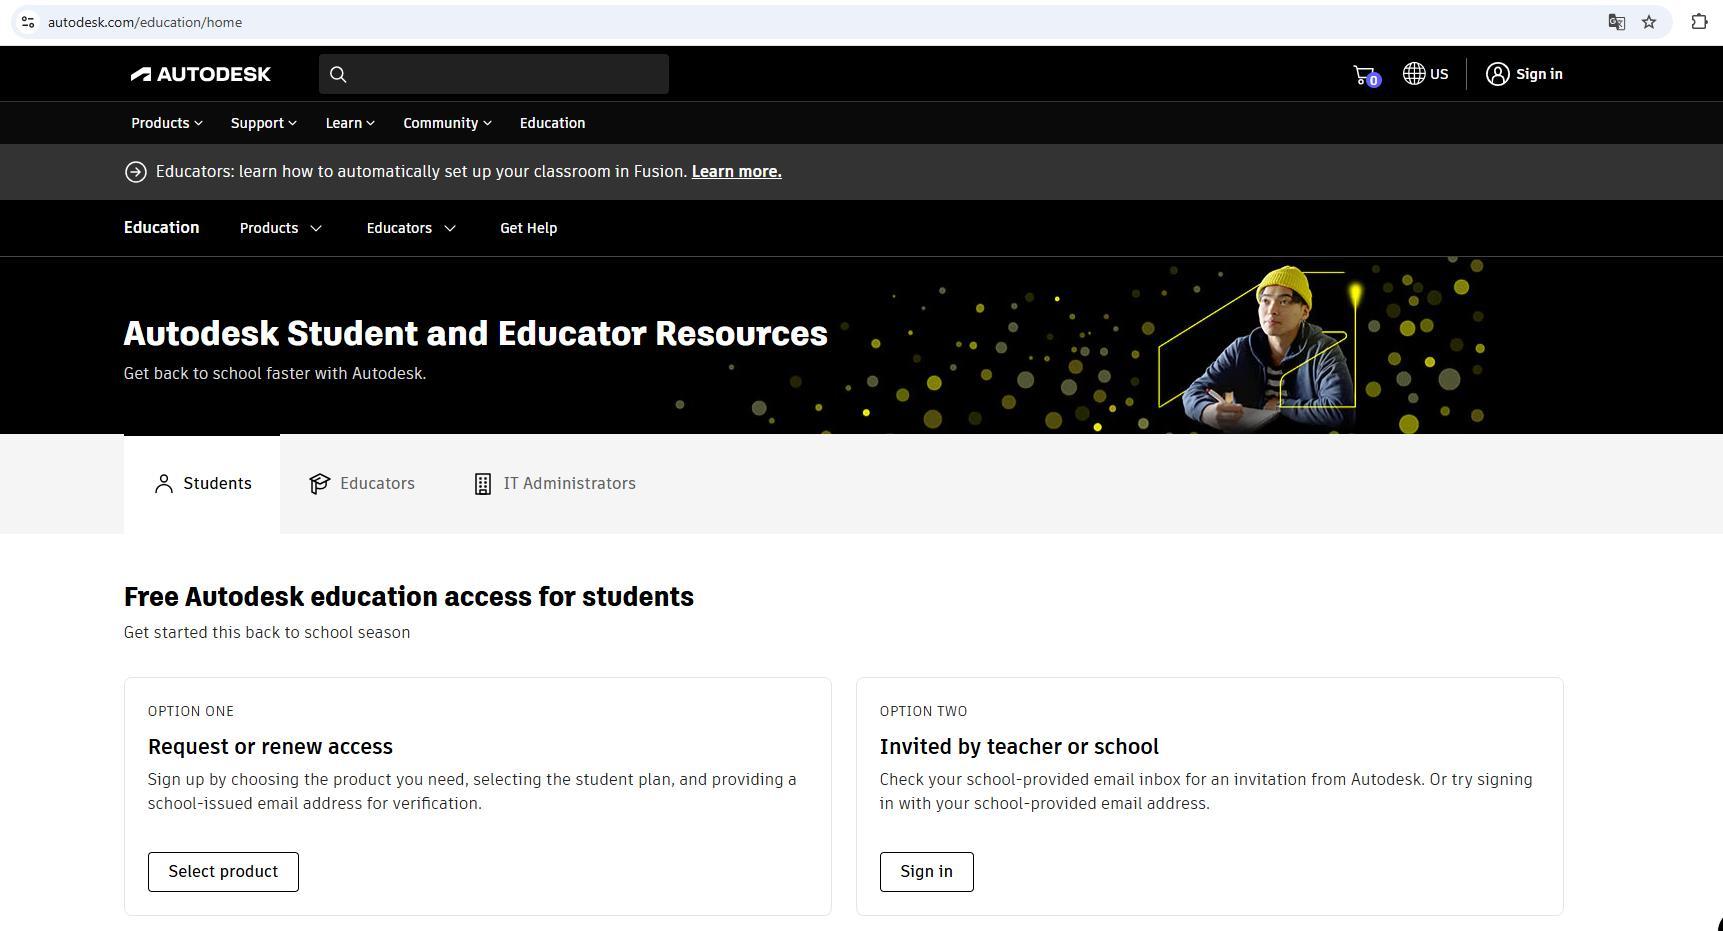Open browser site information icon
The height and width of the screenshot is (931, 1723).
point(28,22)
